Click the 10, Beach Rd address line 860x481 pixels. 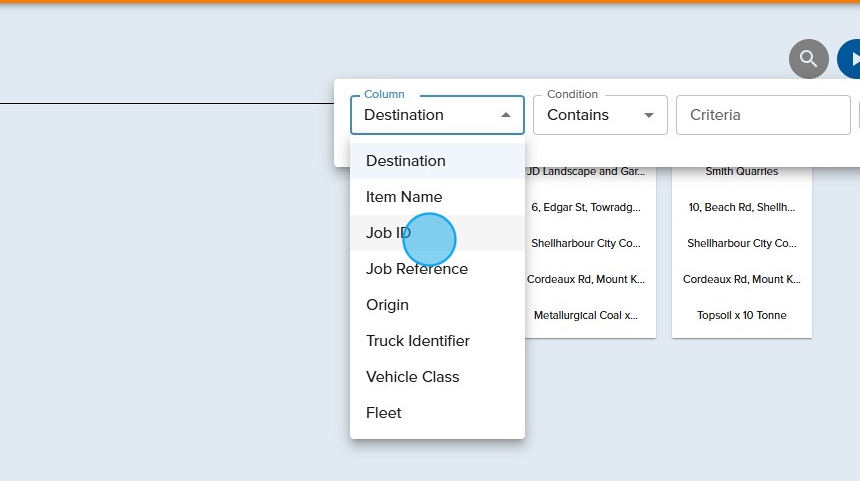point(741,207)
